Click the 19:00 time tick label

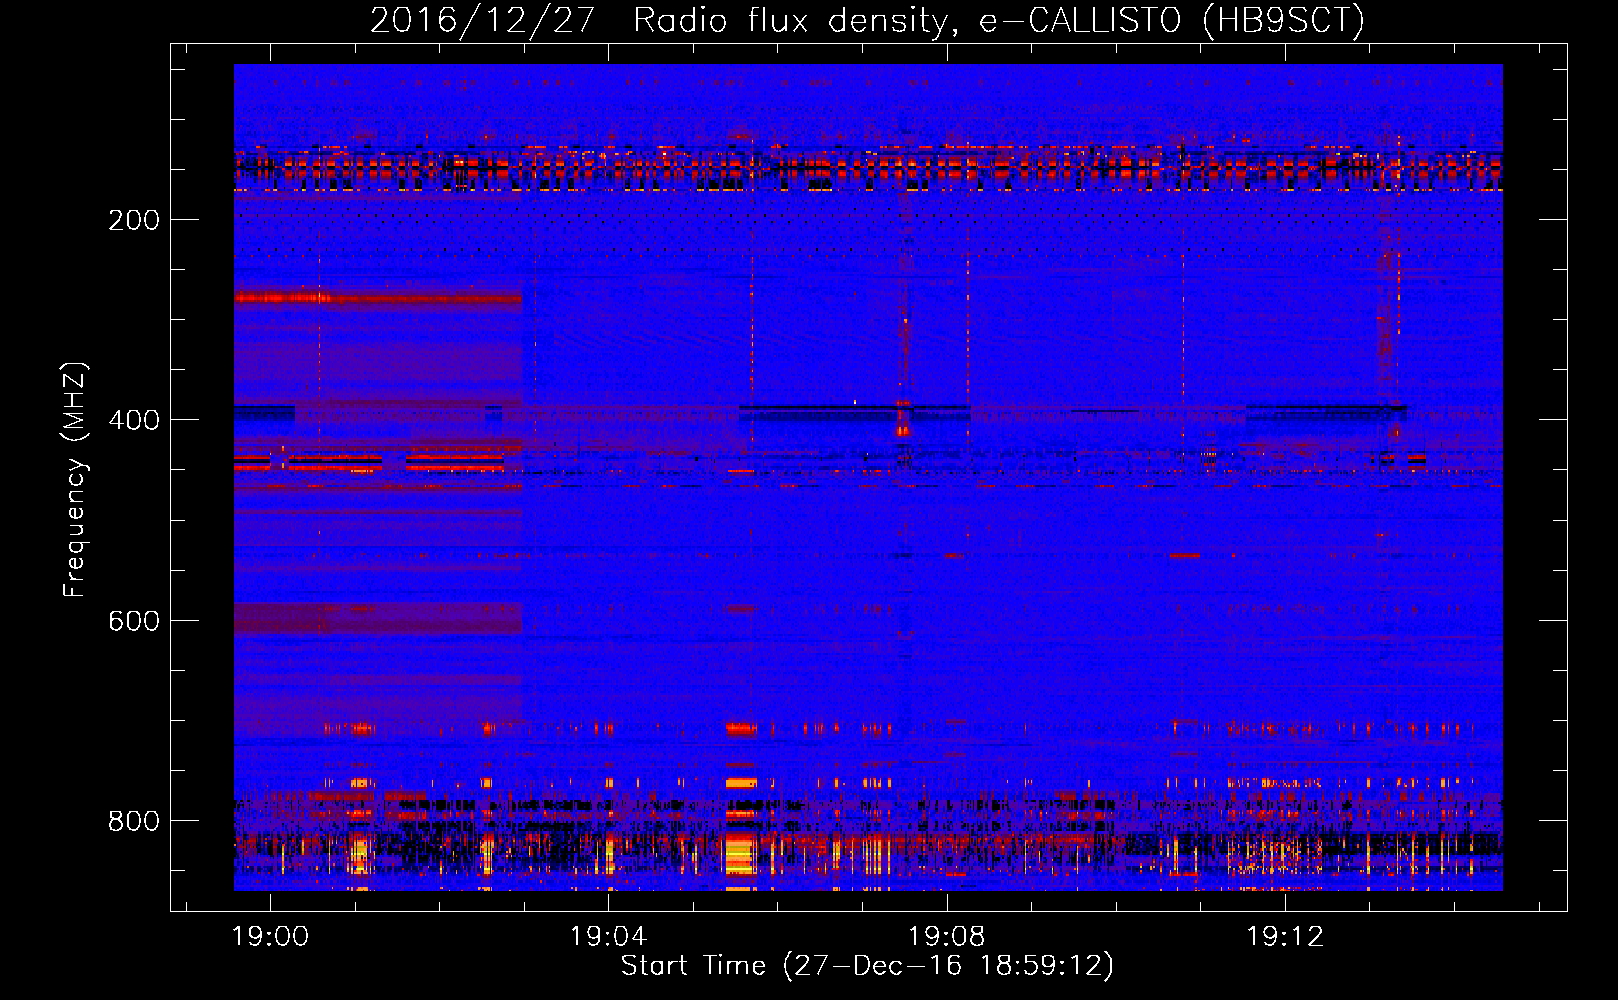tap(270, 936)
